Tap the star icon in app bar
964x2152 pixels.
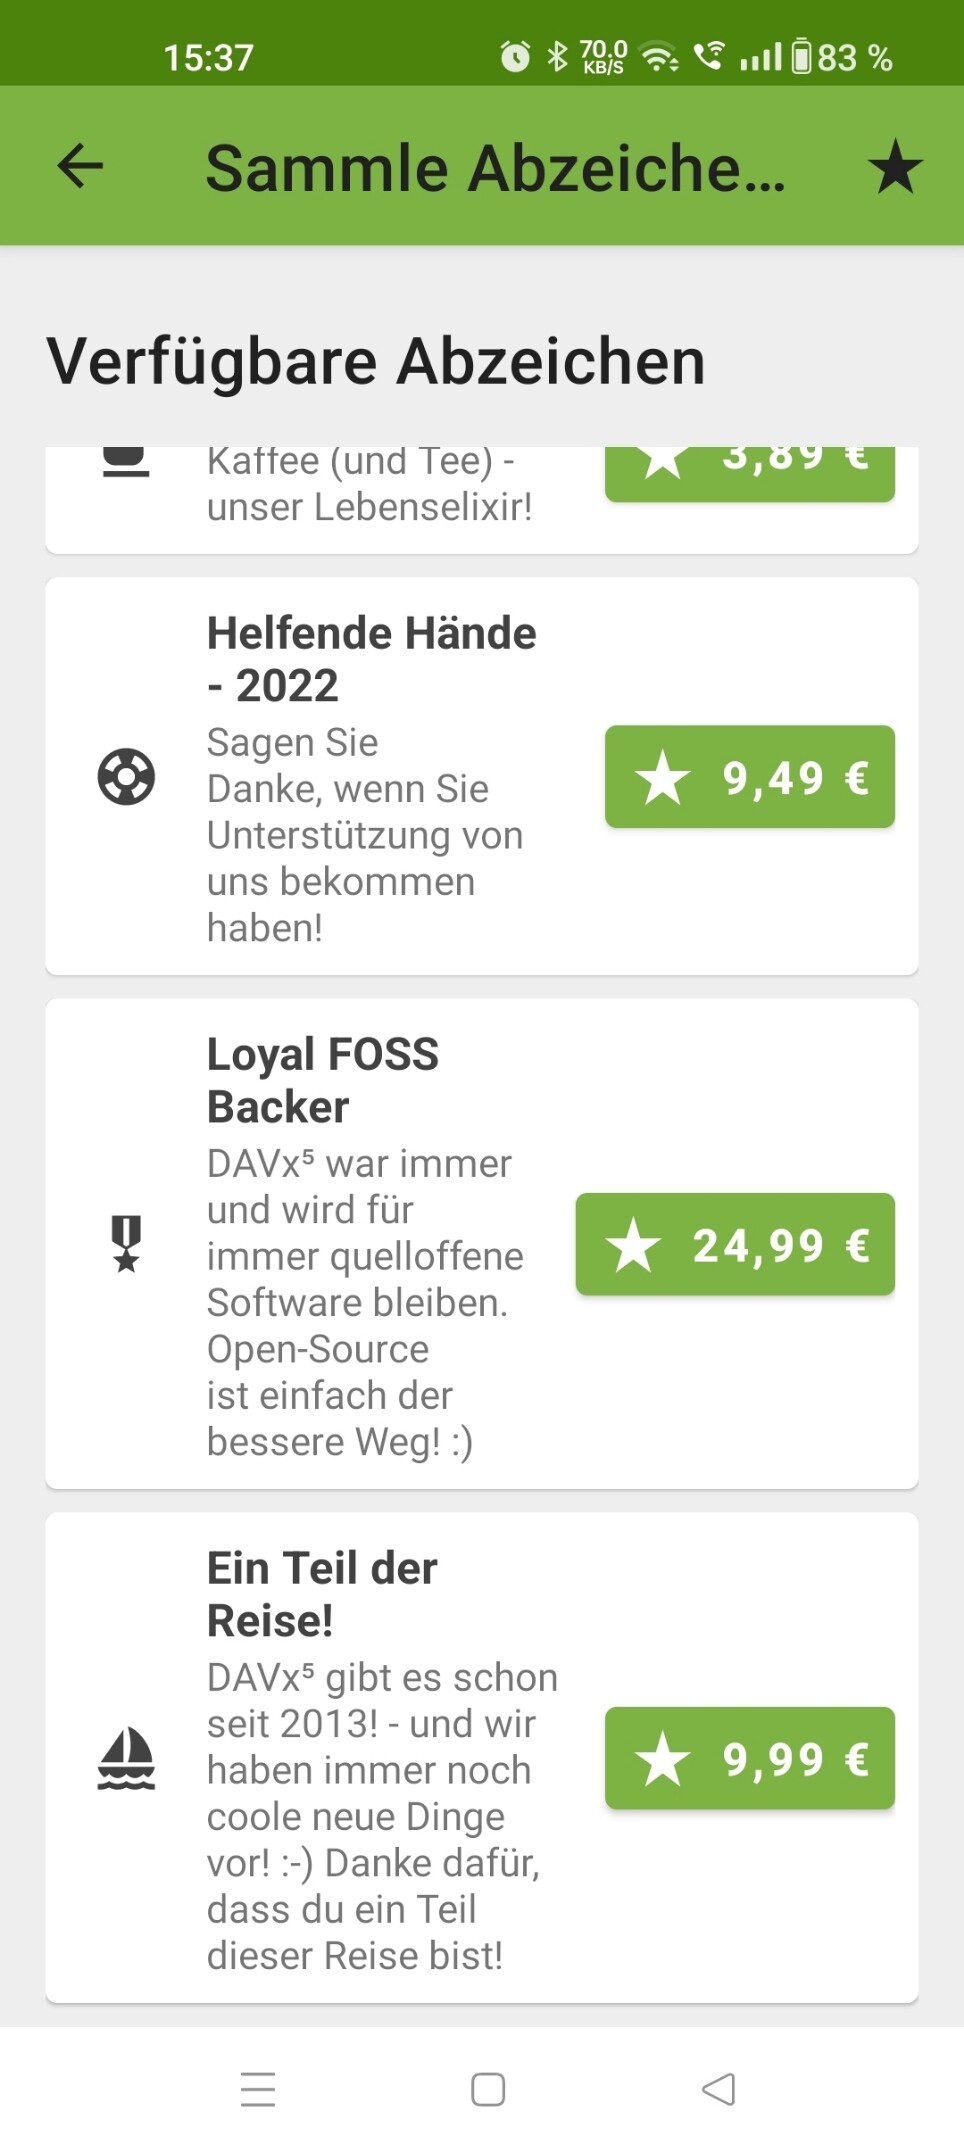(894, 166)
